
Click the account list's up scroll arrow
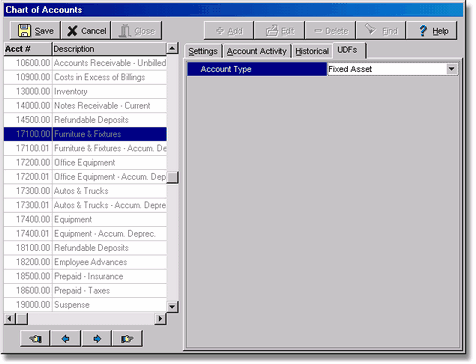pos(172,49)
